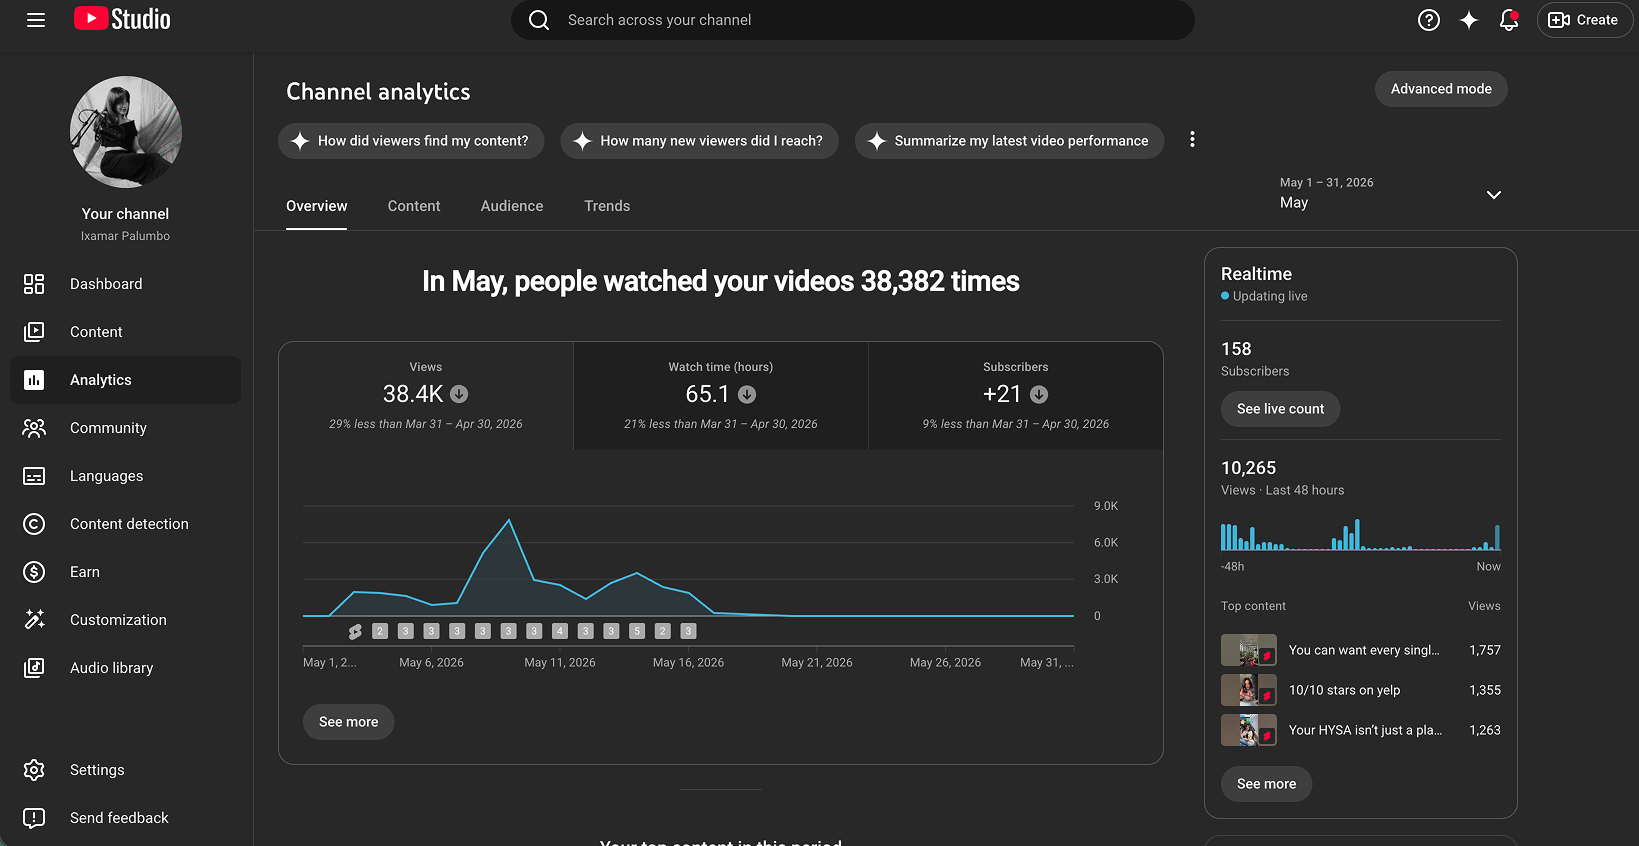The width and height of the screenshot is (1639, 846).
Task: Open Audio library in the sidebar
Action: 126,668
